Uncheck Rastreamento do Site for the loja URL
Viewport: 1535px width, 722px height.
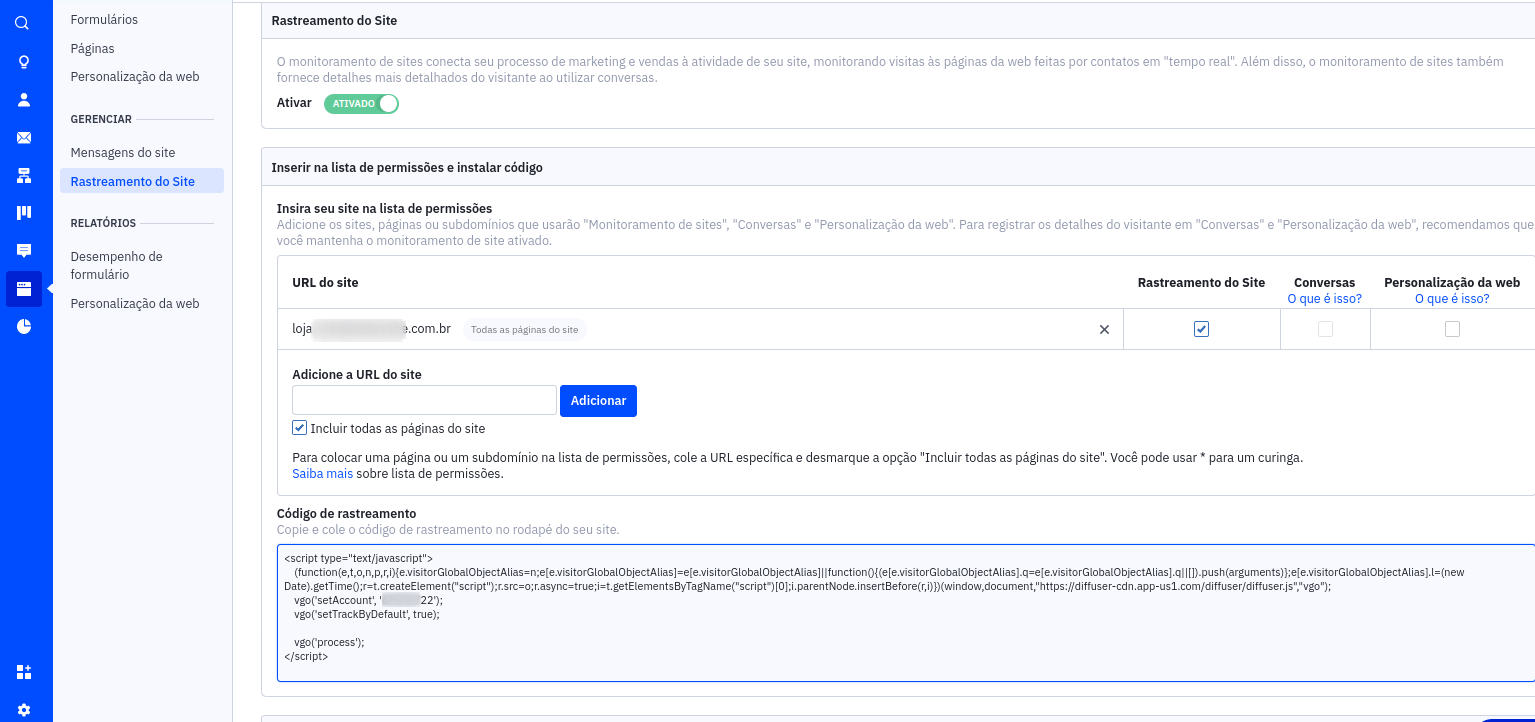click(1201, 329)
